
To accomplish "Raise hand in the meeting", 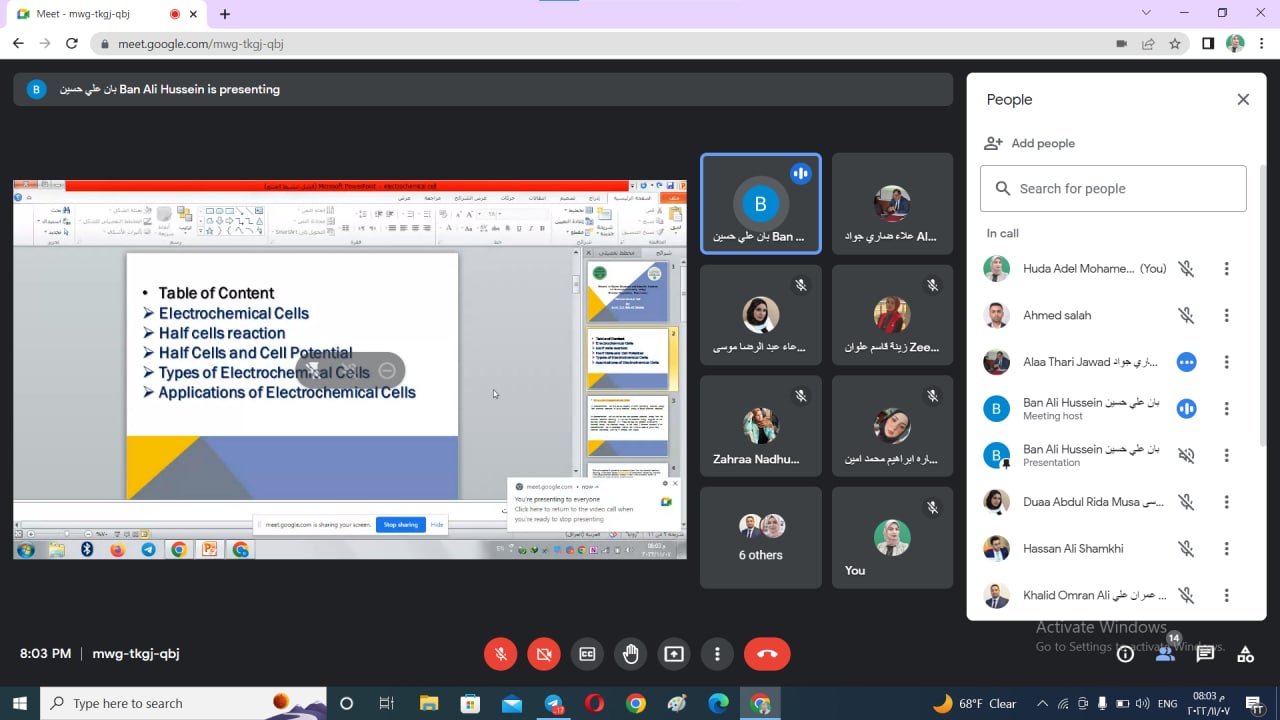I will (631, 654).
